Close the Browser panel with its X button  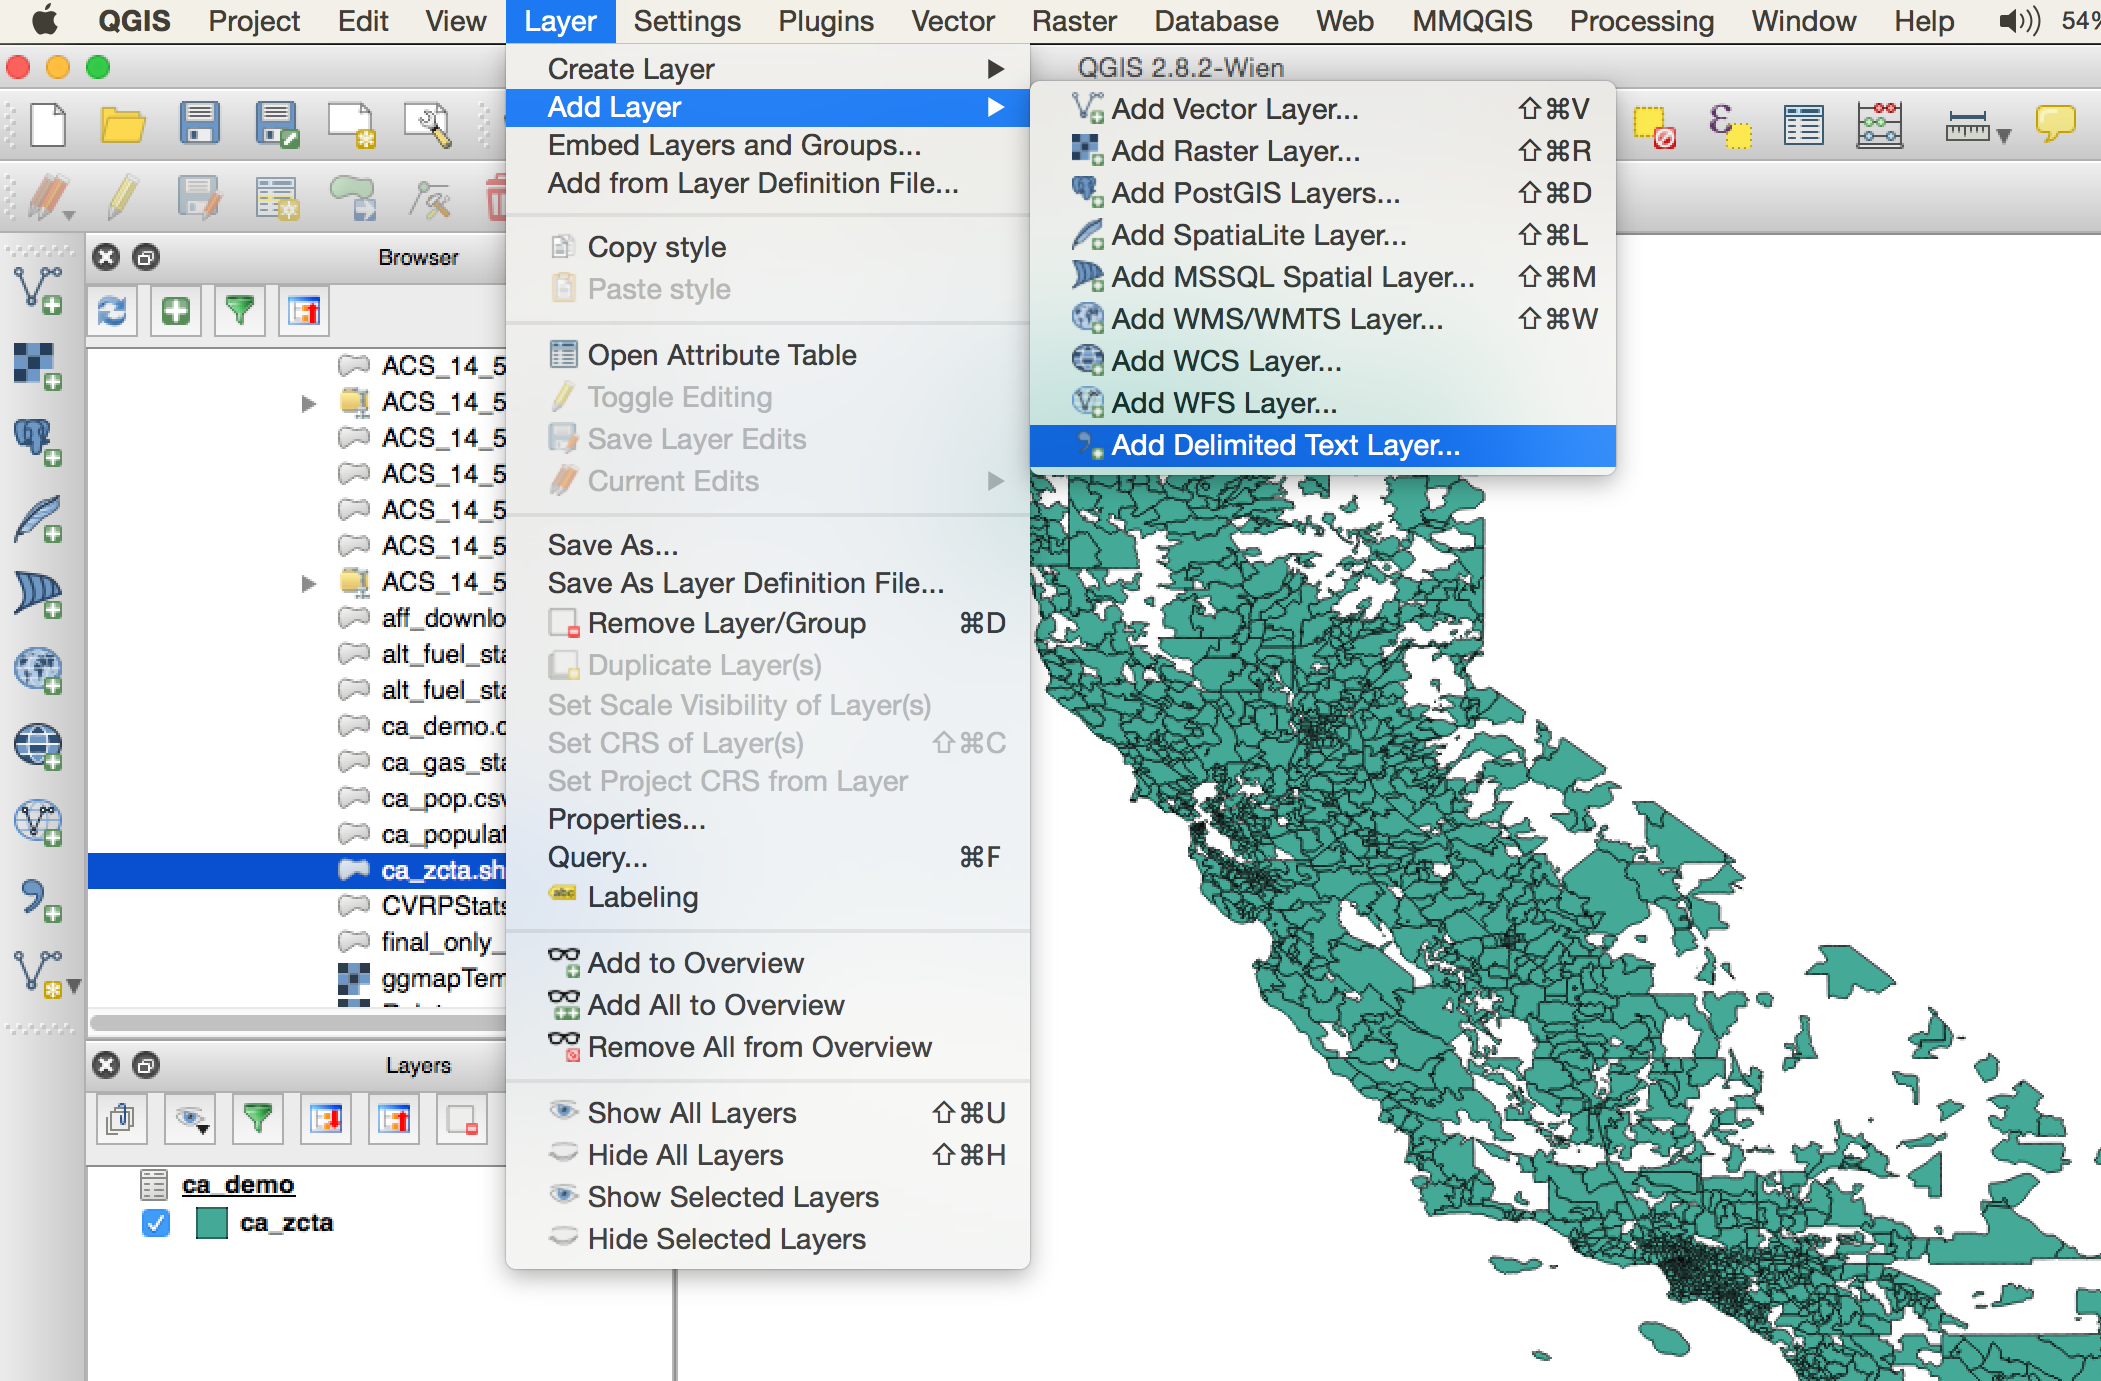[106, 257]
